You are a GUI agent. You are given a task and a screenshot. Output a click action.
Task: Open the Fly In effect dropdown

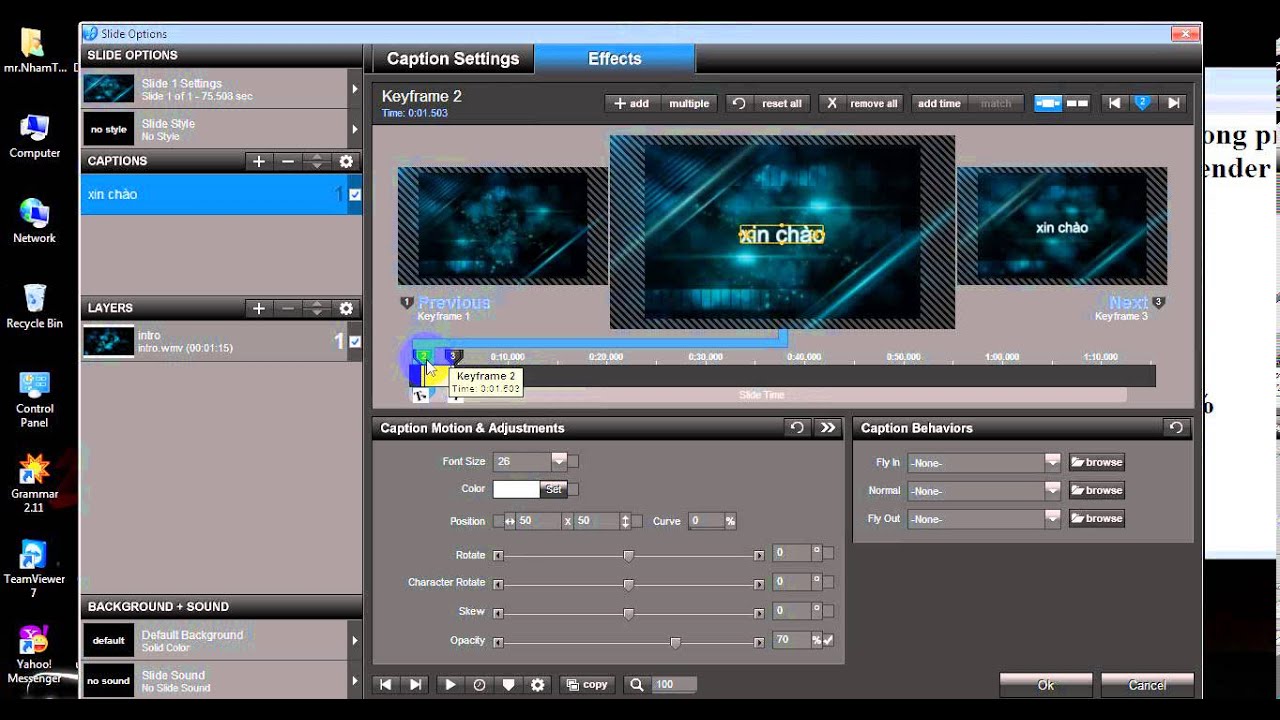(1052, 462)
